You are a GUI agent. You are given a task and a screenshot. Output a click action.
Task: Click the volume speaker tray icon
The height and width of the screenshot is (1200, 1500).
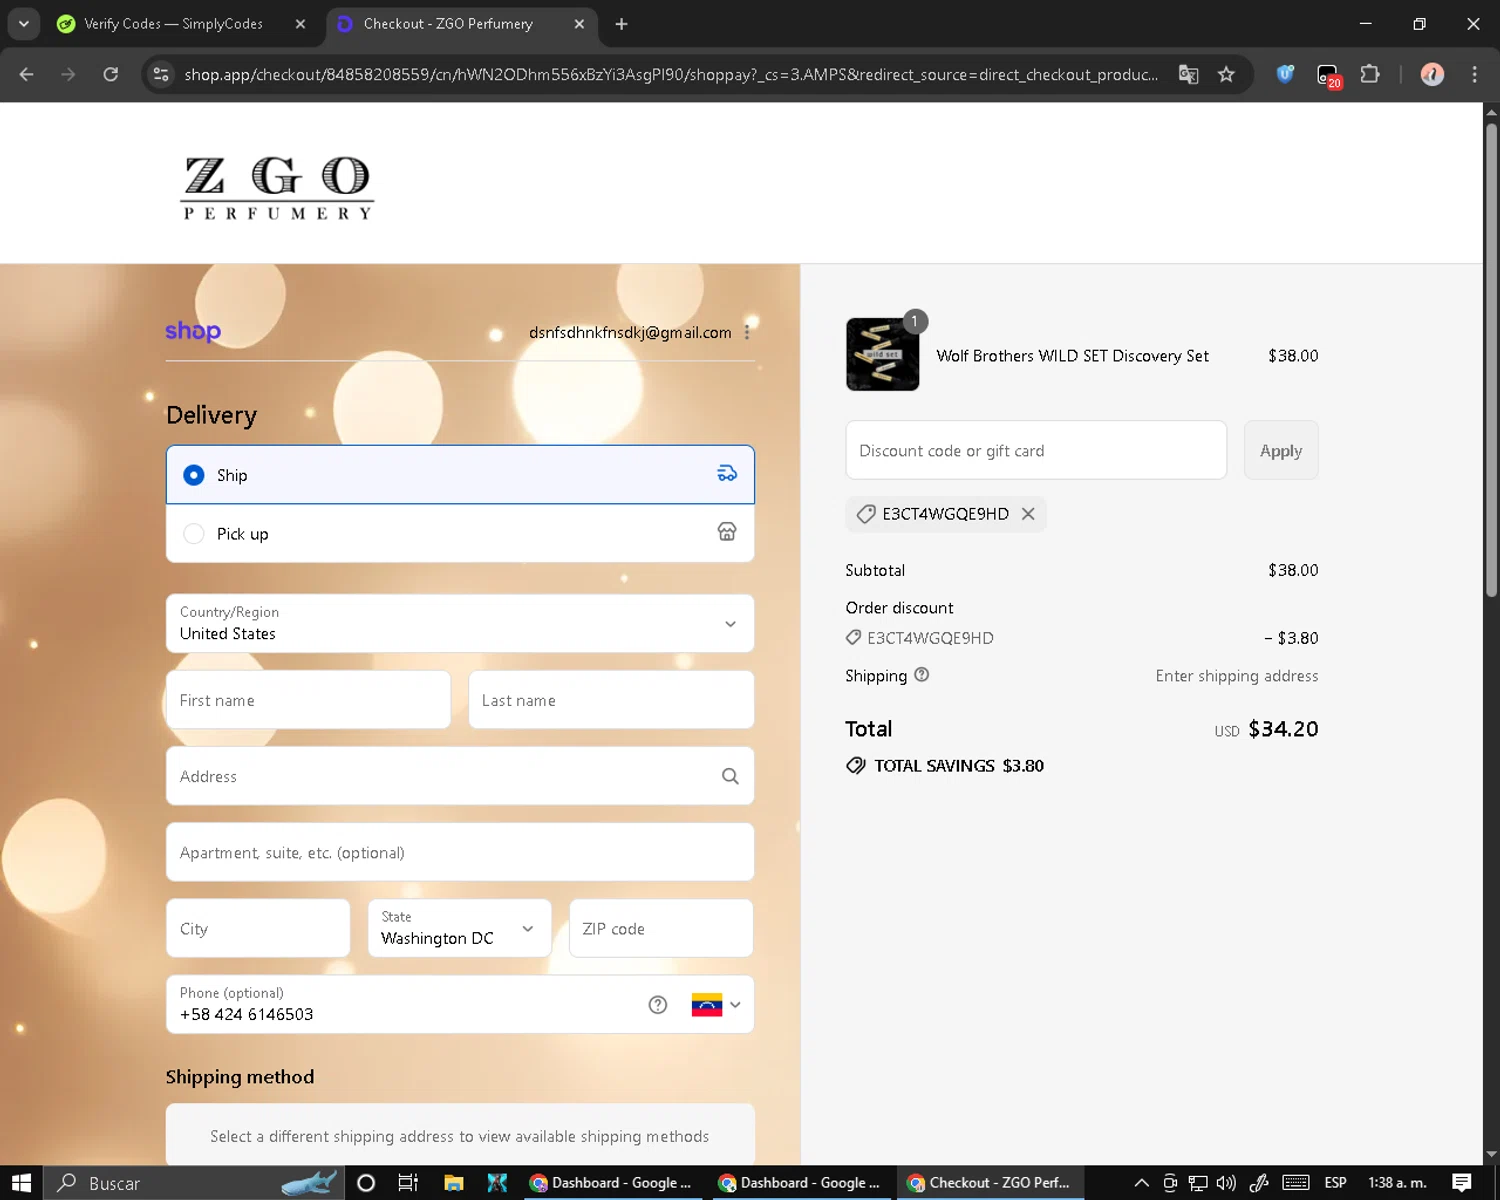tap(1226, 1183)
